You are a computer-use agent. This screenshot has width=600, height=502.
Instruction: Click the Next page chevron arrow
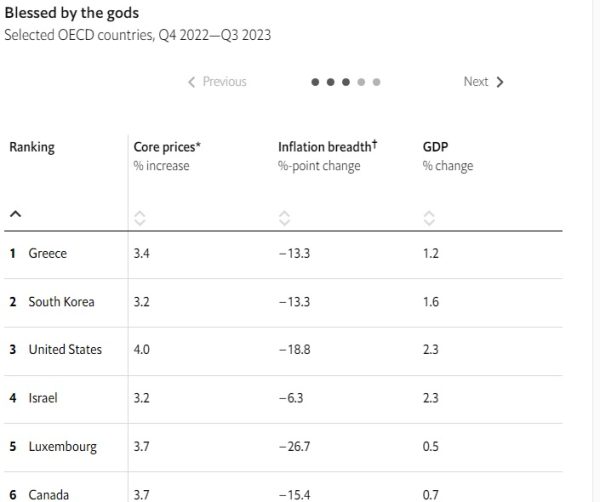click(500, 82)
